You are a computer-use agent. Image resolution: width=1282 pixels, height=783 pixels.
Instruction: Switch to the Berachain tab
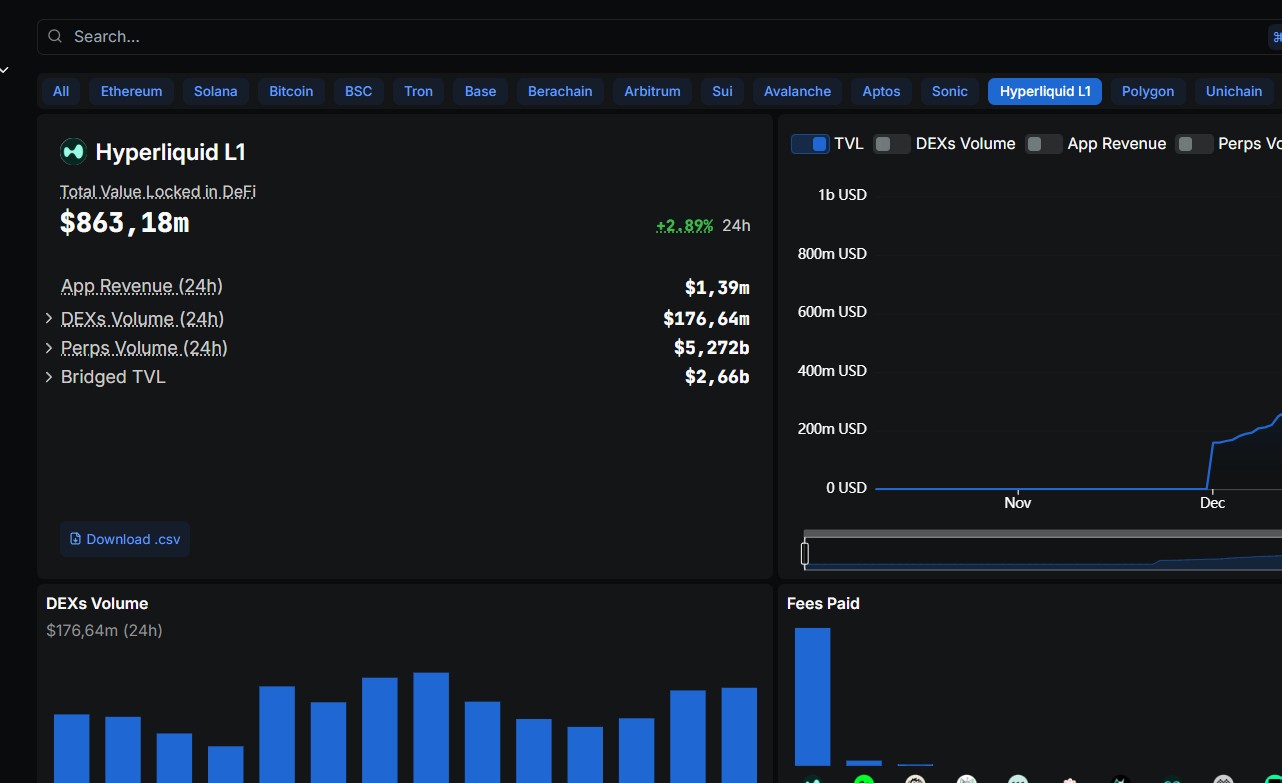coord(560,91)
